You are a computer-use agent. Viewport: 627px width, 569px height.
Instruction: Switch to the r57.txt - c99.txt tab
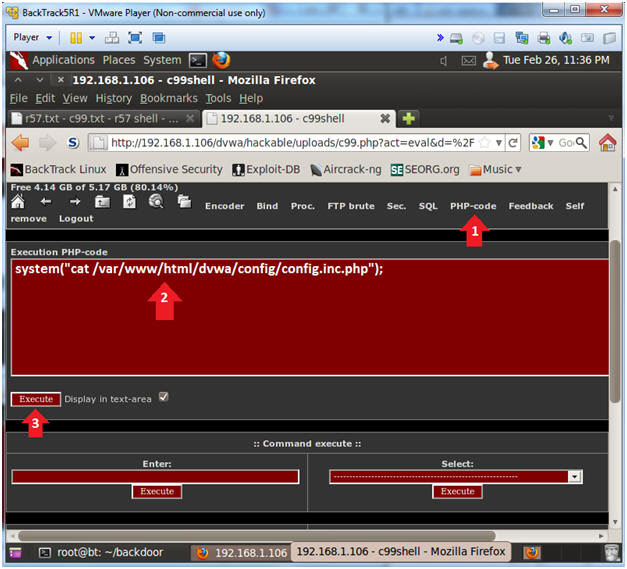(x=103, y=119)
